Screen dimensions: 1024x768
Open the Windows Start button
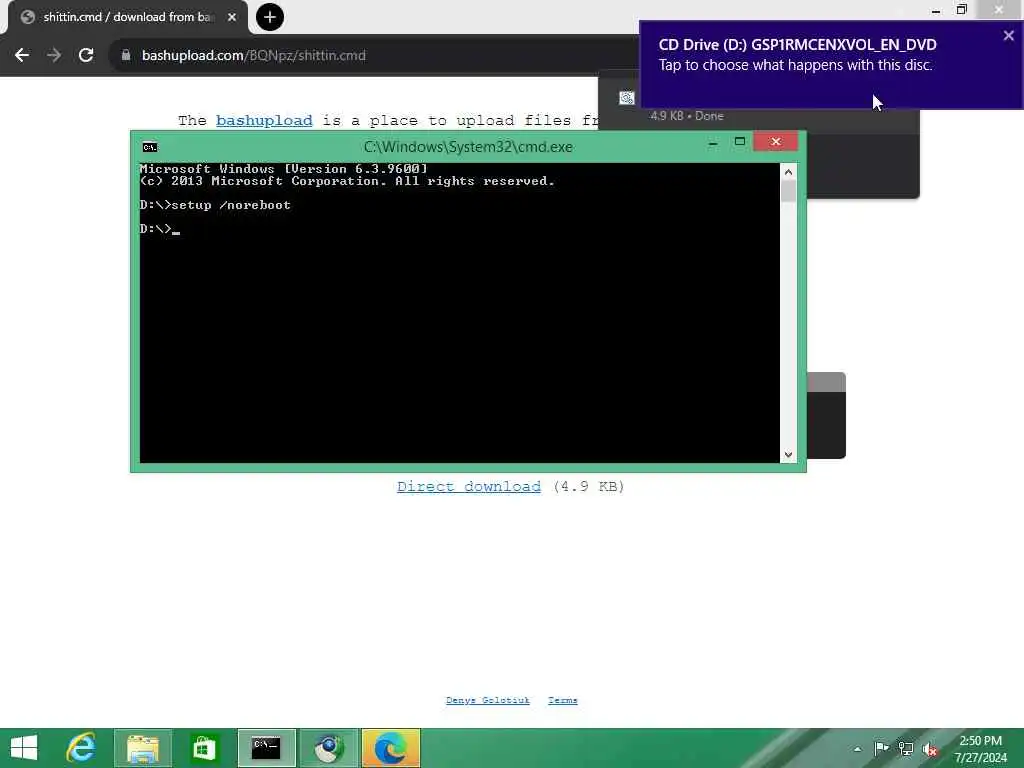click(24, 748)
